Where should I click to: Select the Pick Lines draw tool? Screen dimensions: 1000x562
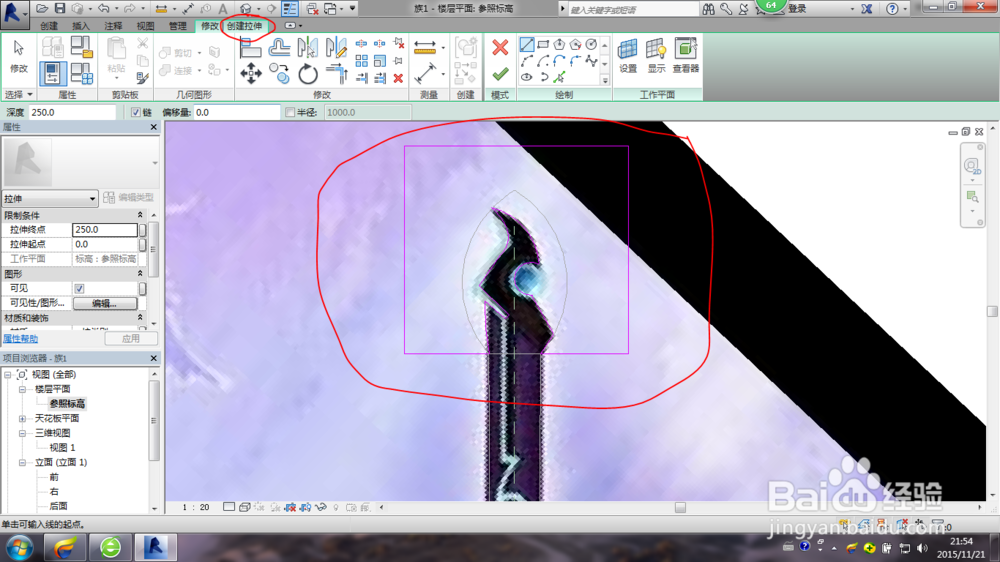pyautogui.click(x=559, y=77)
